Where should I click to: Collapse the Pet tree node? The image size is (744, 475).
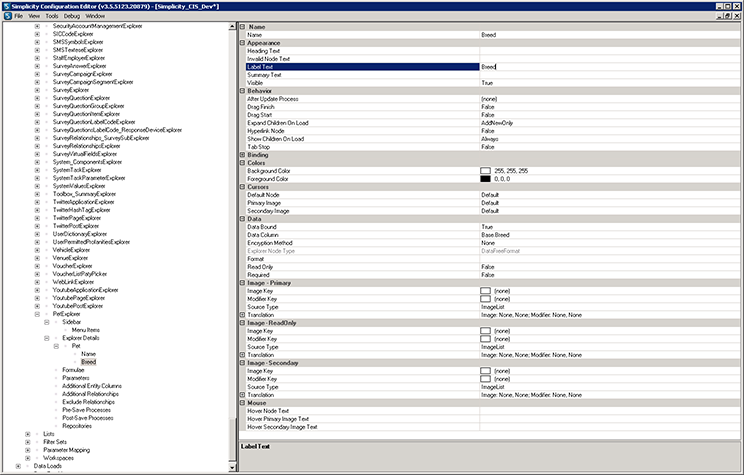(x=56, y=346)
